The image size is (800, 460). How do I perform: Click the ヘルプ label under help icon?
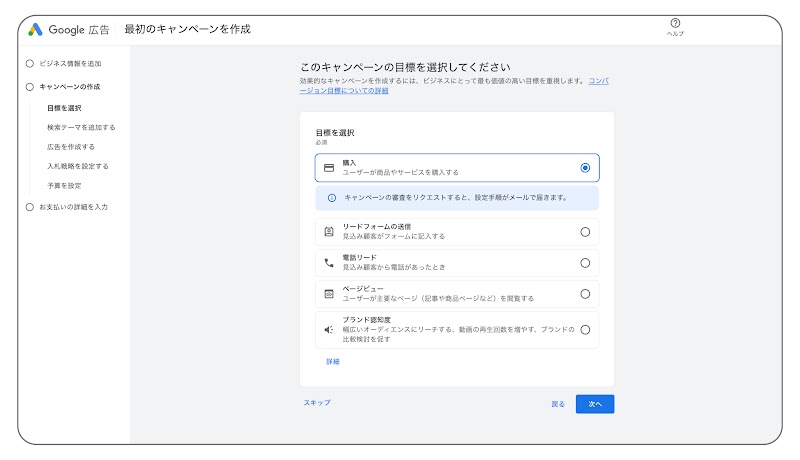pyautogui.click(x=675, y=34)
